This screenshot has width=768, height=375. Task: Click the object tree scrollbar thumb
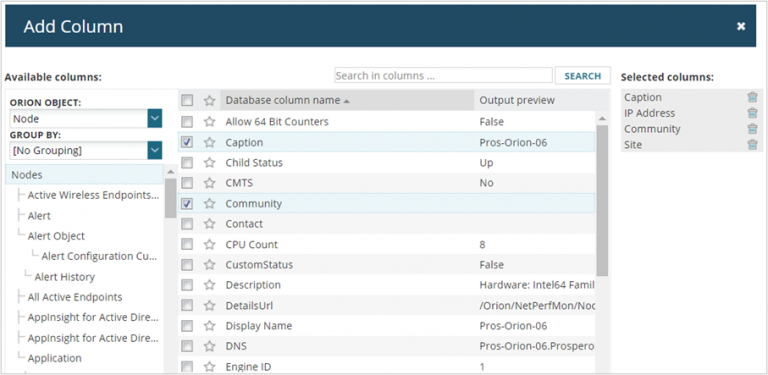170,198
